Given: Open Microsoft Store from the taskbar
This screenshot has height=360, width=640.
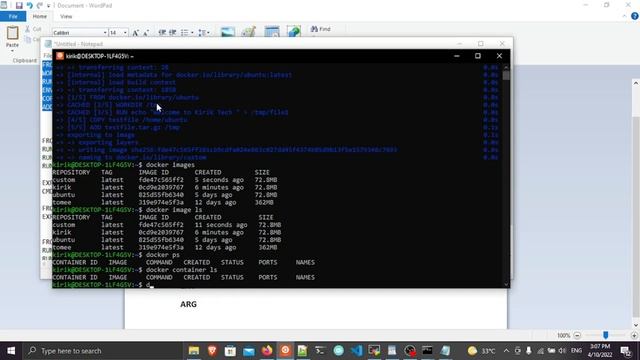Looking at the screenshot, I should click(x=230, y=351).
